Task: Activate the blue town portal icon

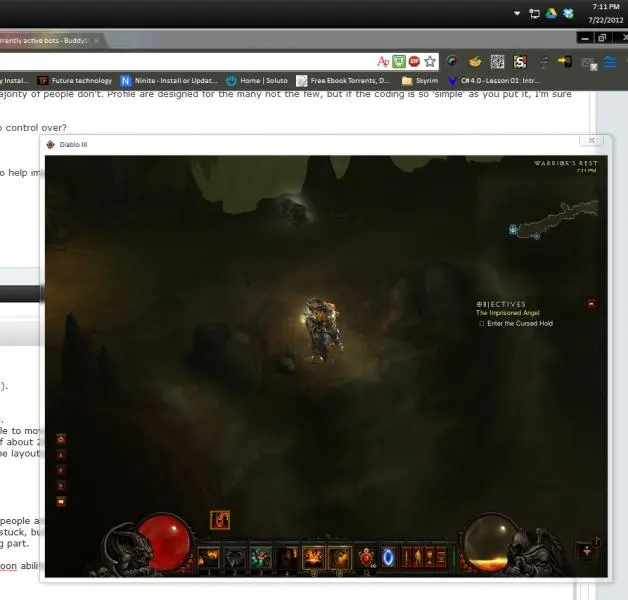Action: 388,557
